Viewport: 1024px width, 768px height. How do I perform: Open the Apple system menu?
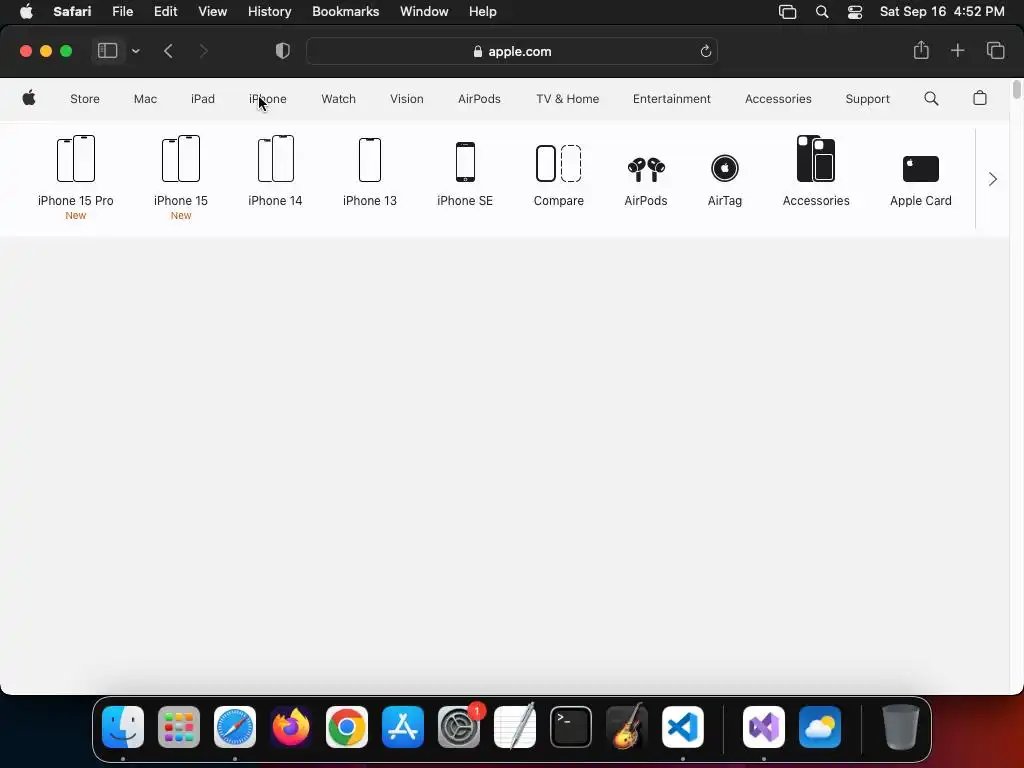26,12
